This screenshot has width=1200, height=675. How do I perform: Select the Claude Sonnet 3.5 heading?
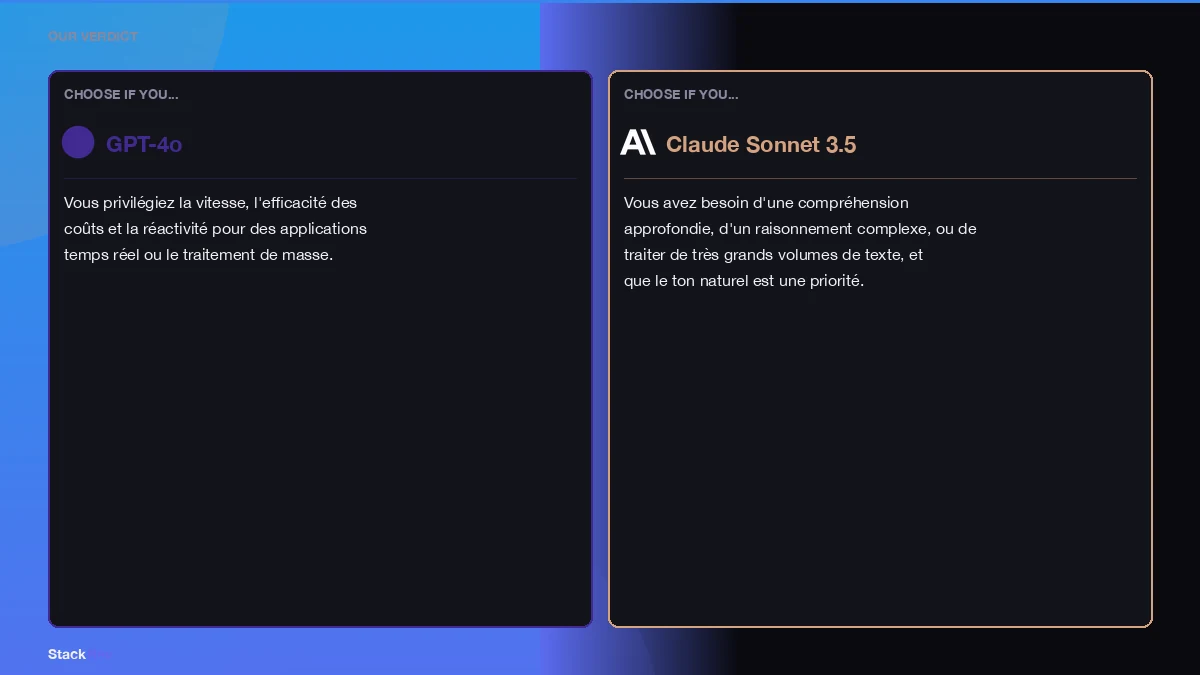(x=760, y=144)
